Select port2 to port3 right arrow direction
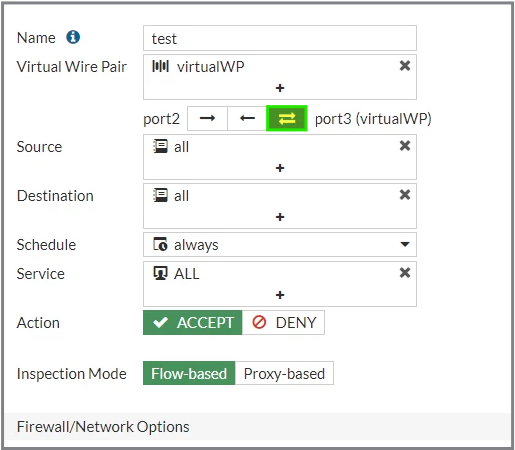515x450 pixels. 207,118
